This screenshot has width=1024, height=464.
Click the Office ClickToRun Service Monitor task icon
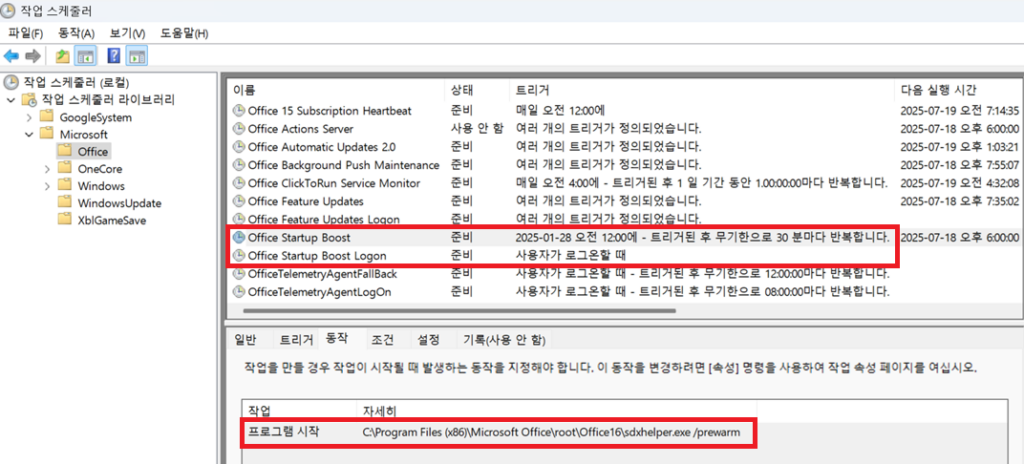[x=240, y=184]
